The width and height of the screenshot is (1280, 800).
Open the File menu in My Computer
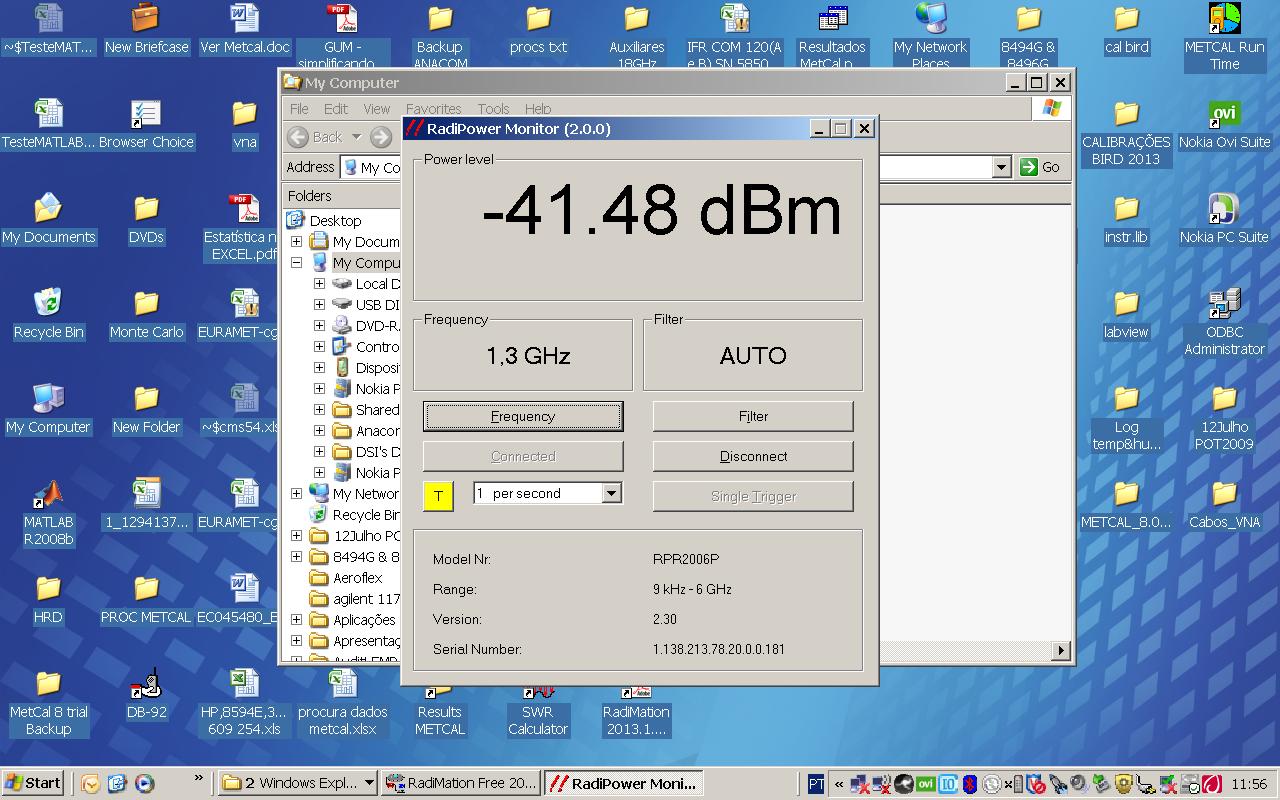(299, 109)
